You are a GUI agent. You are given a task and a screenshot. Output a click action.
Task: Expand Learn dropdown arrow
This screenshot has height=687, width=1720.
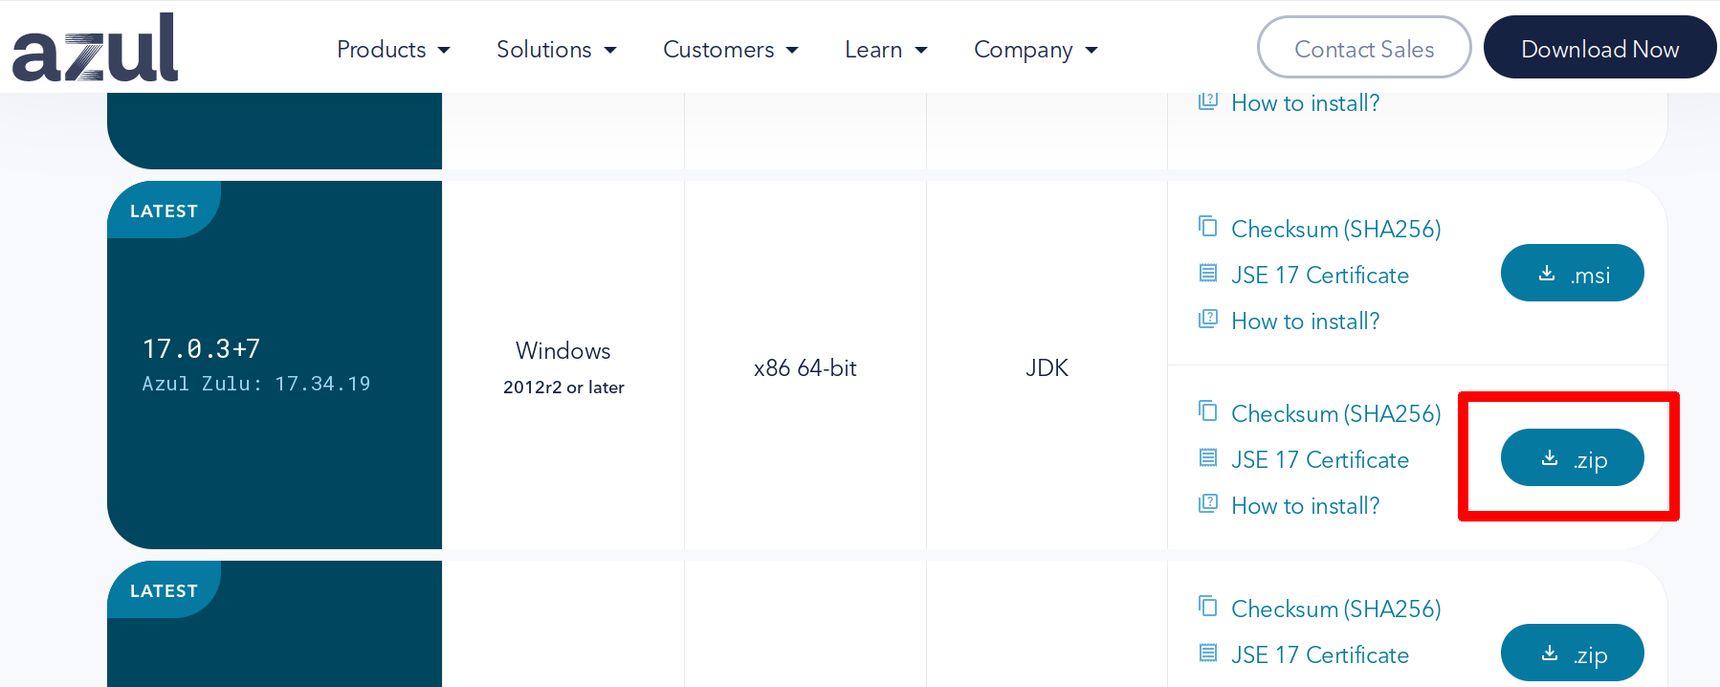tap(921, 50)
